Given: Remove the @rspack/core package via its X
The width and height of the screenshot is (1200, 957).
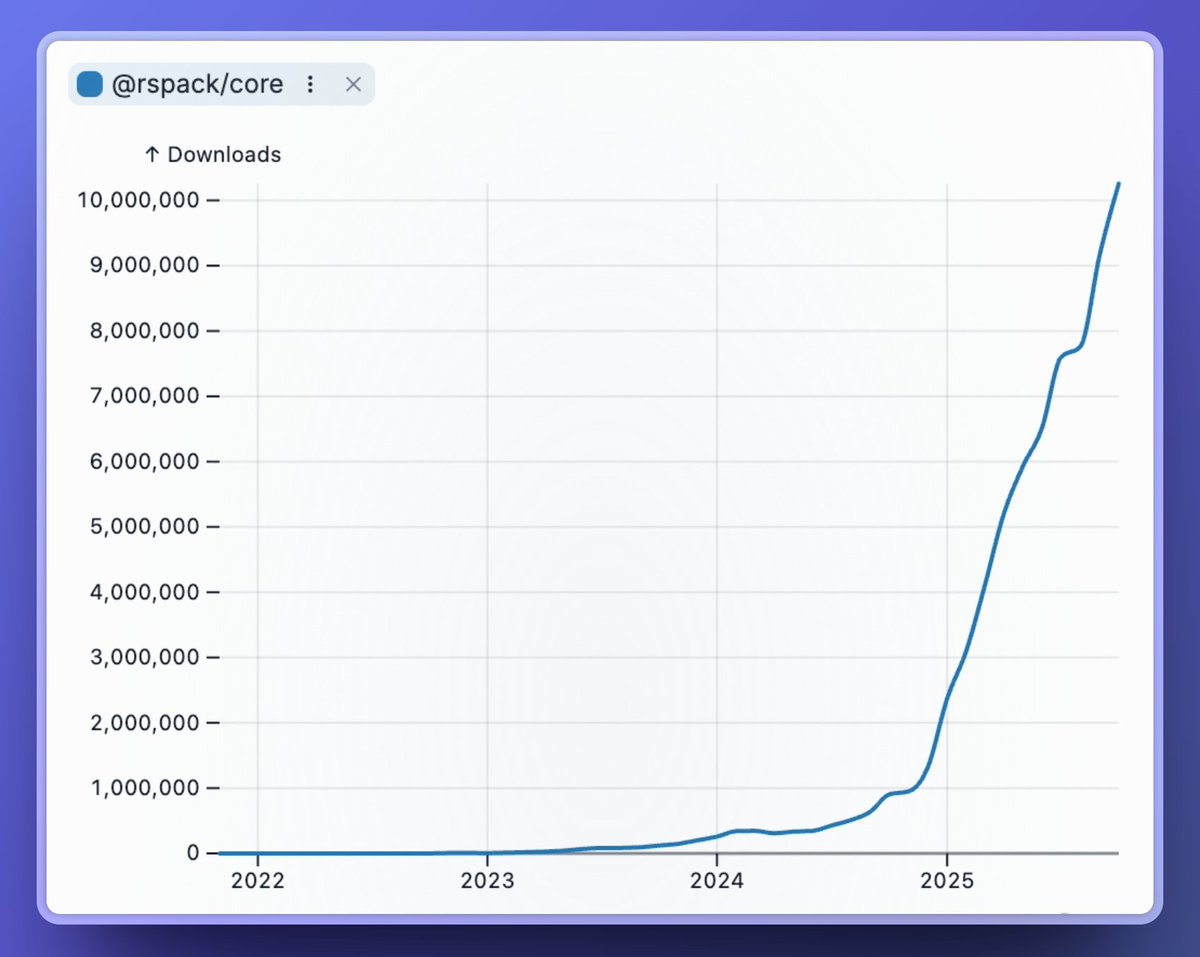Looking at the screenshot, I should click(x=352, y=84).
